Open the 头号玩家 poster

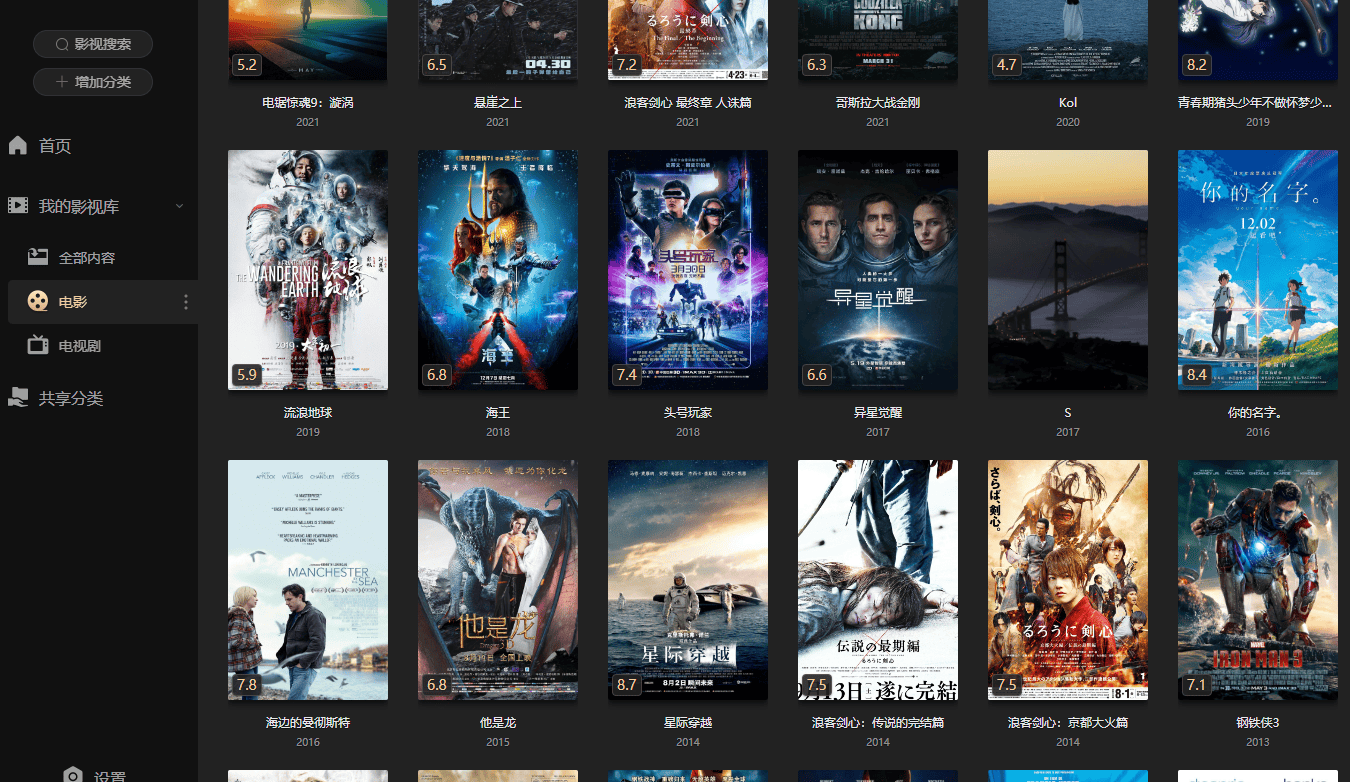pos(688,270)
